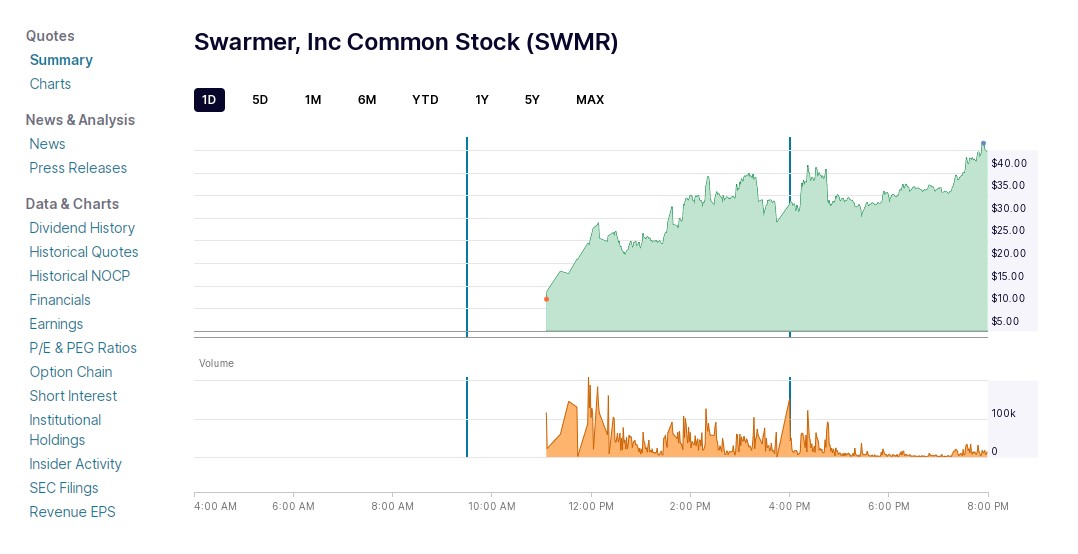View Dividend History page

coord(82,228)
